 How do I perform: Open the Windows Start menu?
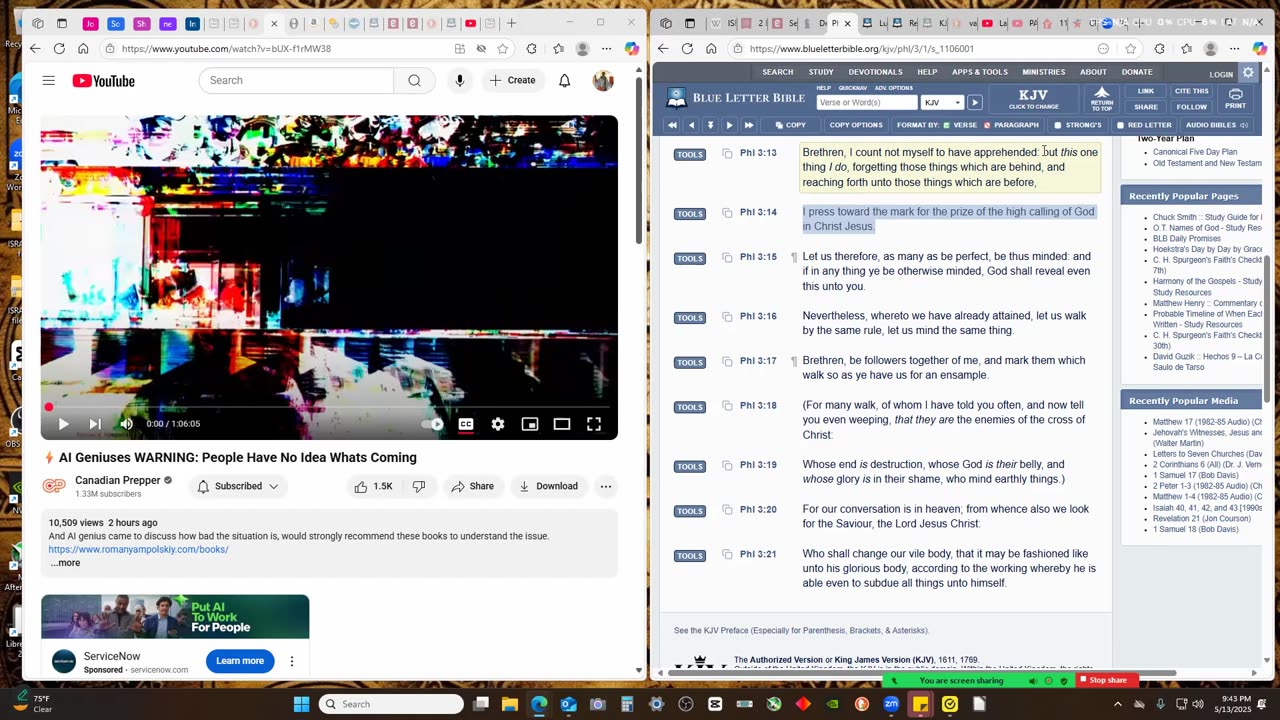coord(301,704)
